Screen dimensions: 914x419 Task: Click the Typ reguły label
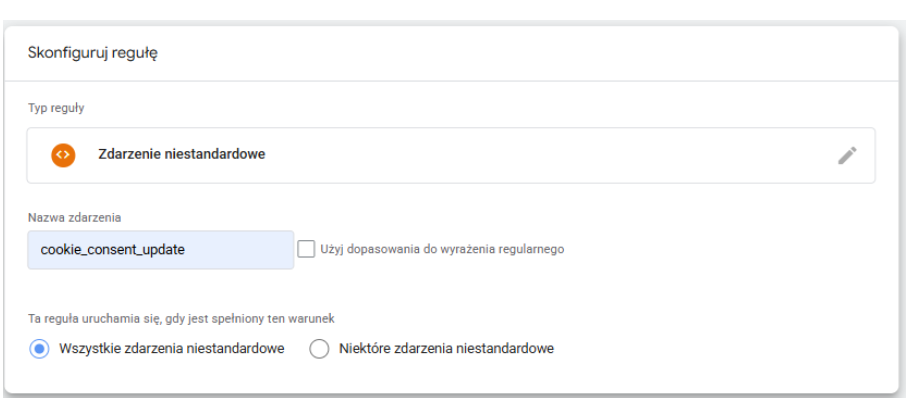[x=55, y=105]
